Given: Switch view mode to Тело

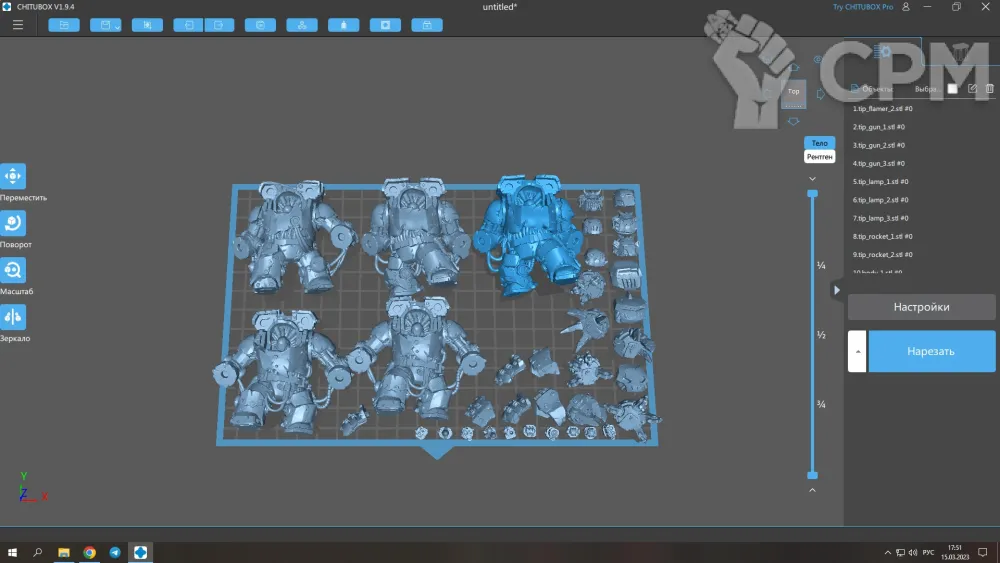Looking at the screenshot, I should tap(819, 143).
